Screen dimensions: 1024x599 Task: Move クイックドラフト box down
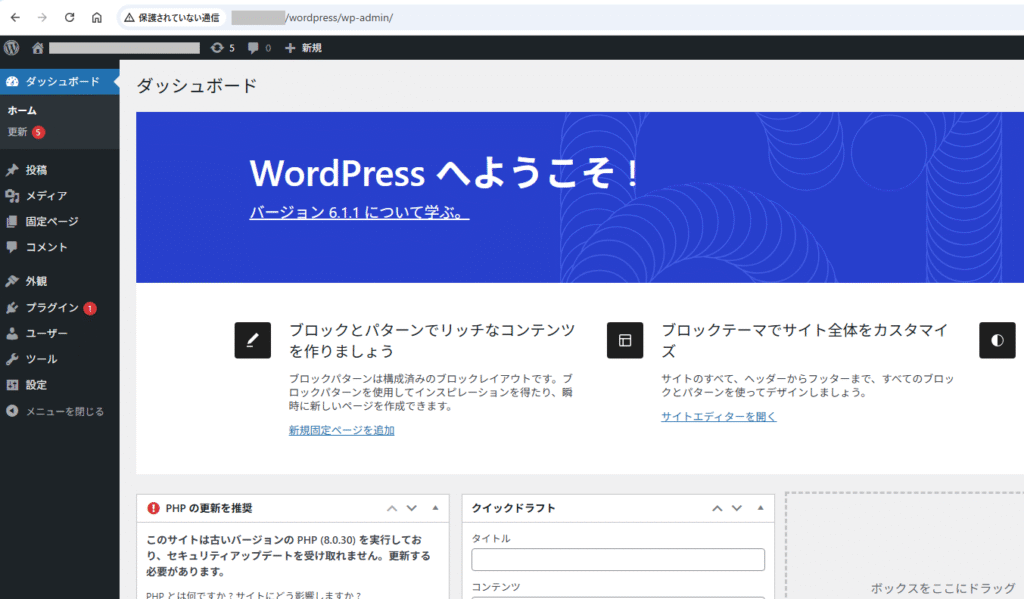click(x=737, y=508)
